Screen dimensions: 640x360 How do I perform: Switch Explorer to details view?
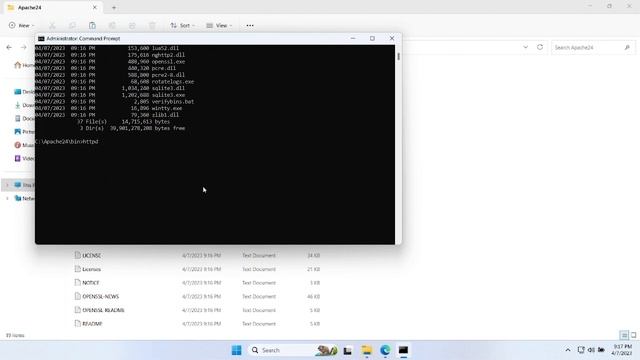pos(624,336)
